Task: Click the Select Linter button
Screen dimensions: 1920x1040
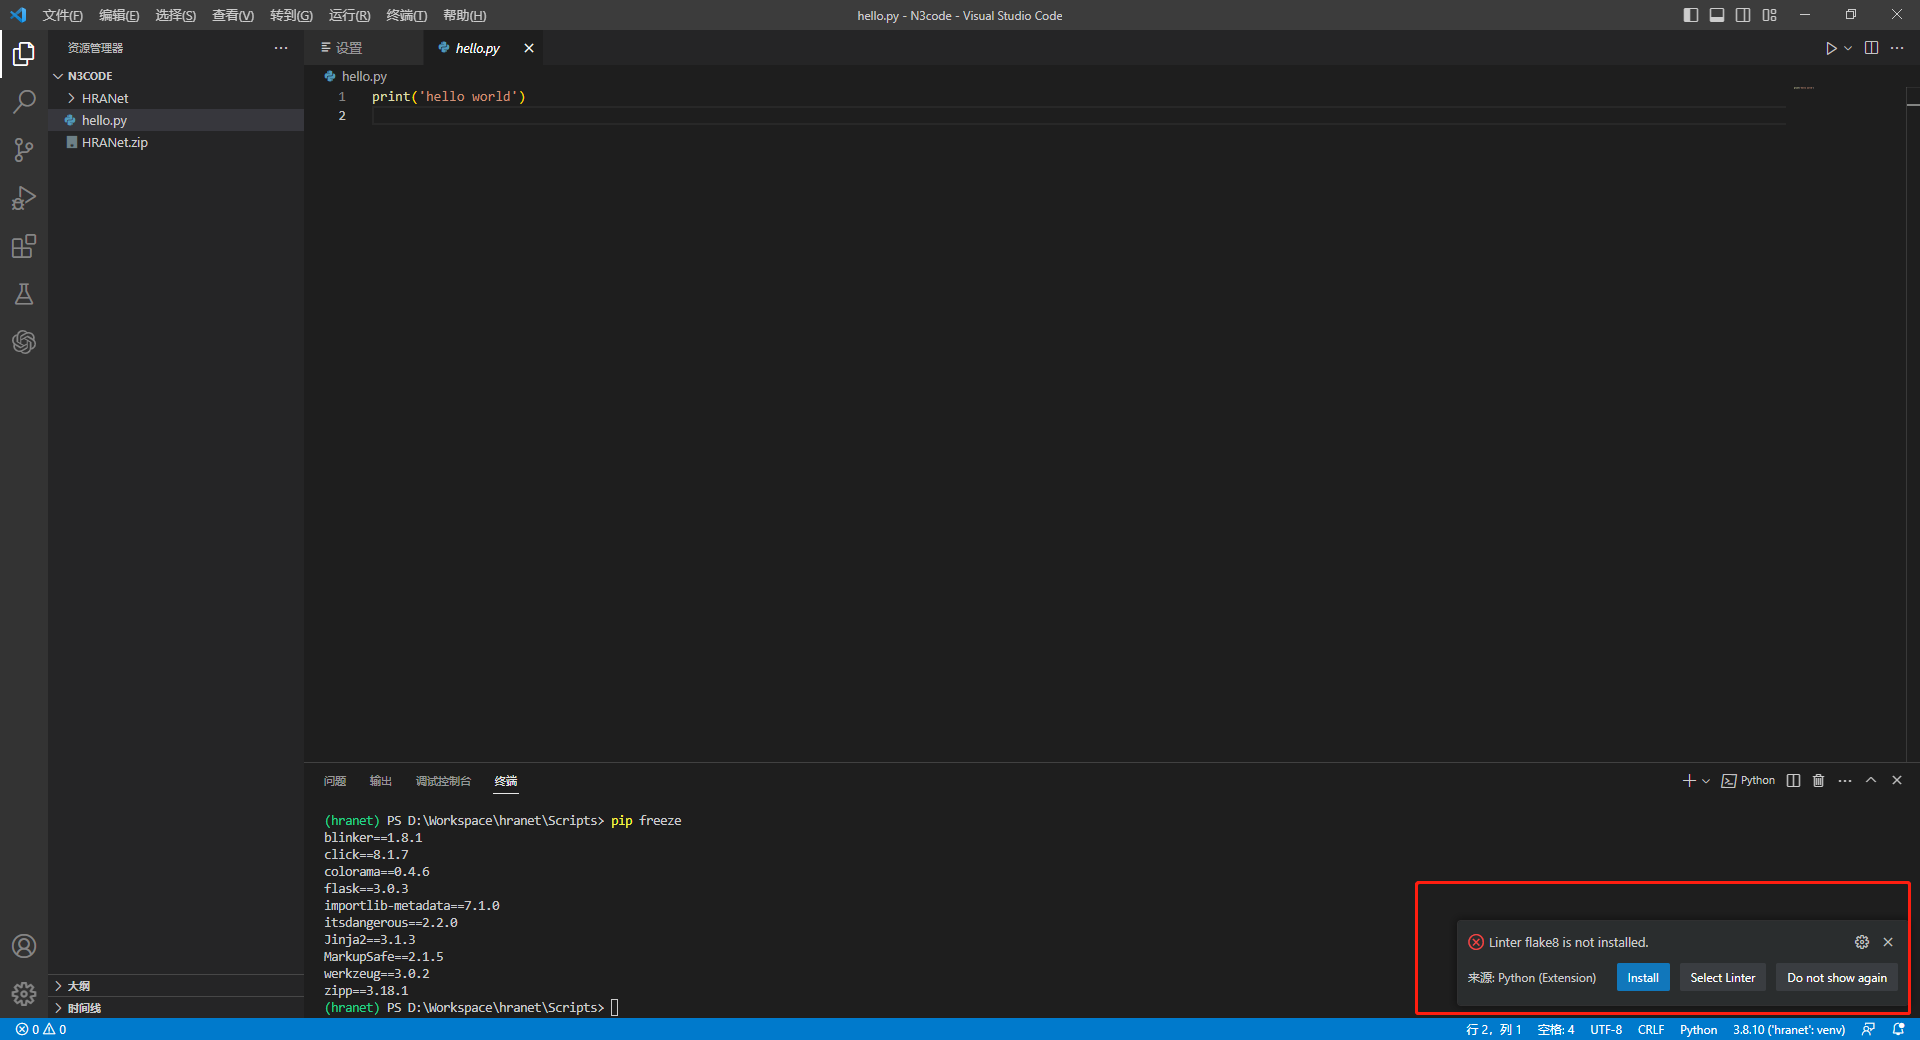Action: [x=1723, y=978]
